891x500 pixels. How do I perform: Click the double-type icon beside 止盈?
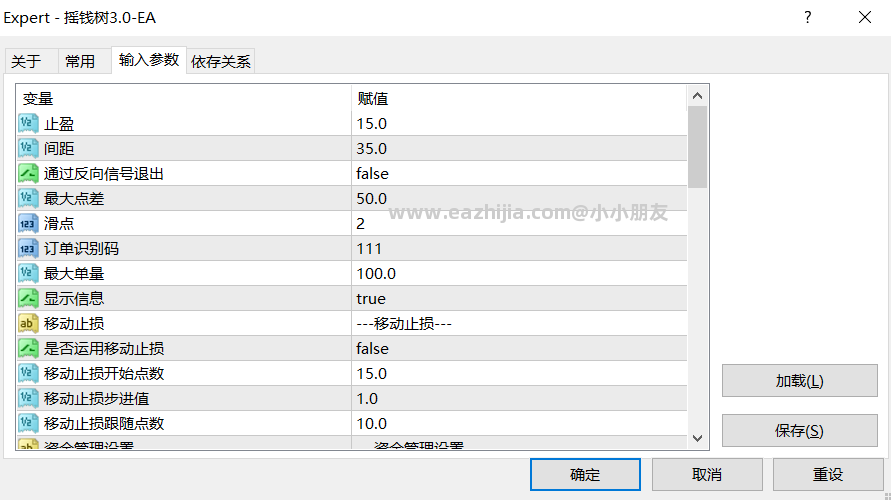click(x=28, y=123)
